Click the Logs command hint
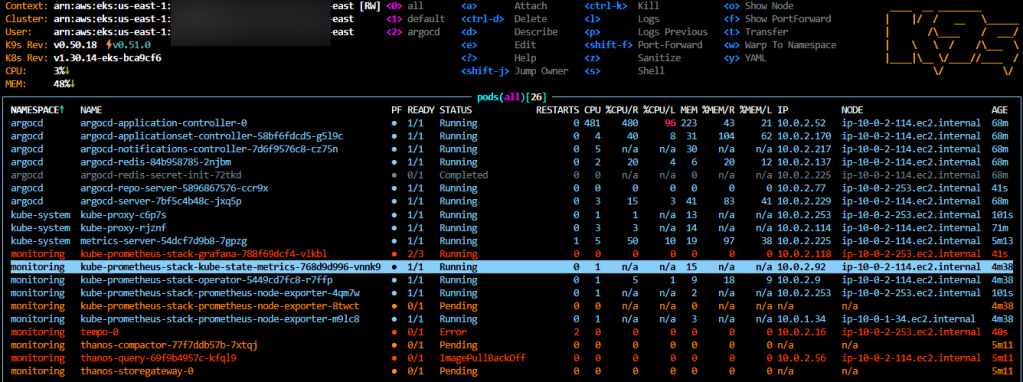This screenshot has width=1023, height=382. pyautogui.click(x=622, y=18)
